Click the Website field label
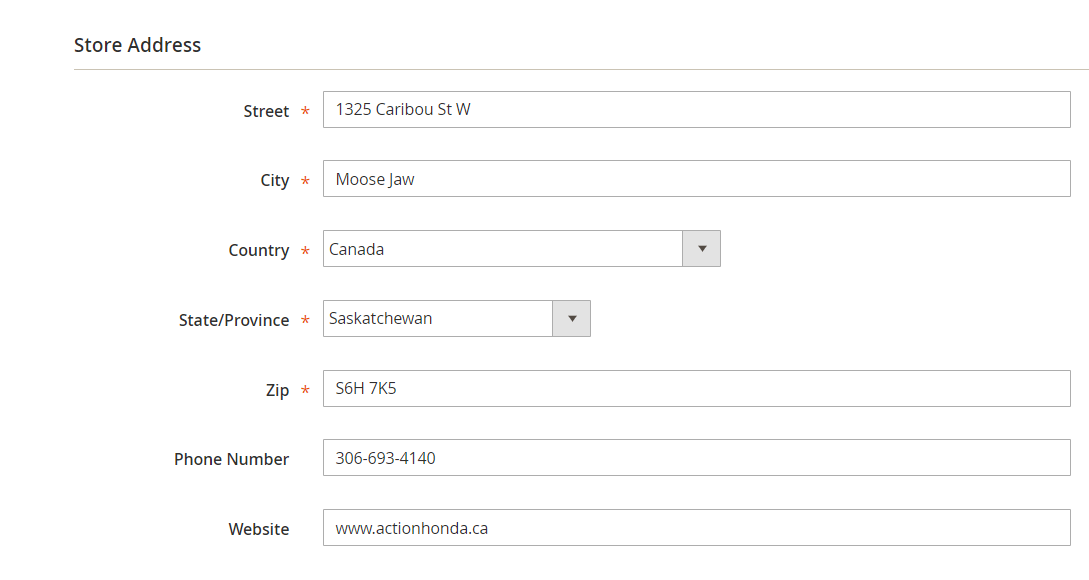 pos(259,529)
